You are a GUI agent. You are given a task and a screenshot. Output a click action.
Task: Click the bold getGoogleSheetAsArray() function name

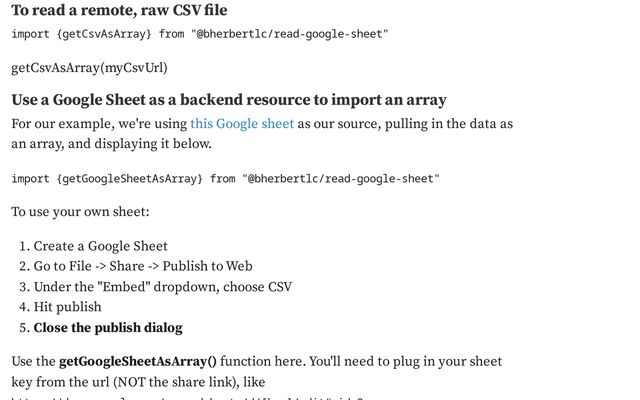(138, 362)
